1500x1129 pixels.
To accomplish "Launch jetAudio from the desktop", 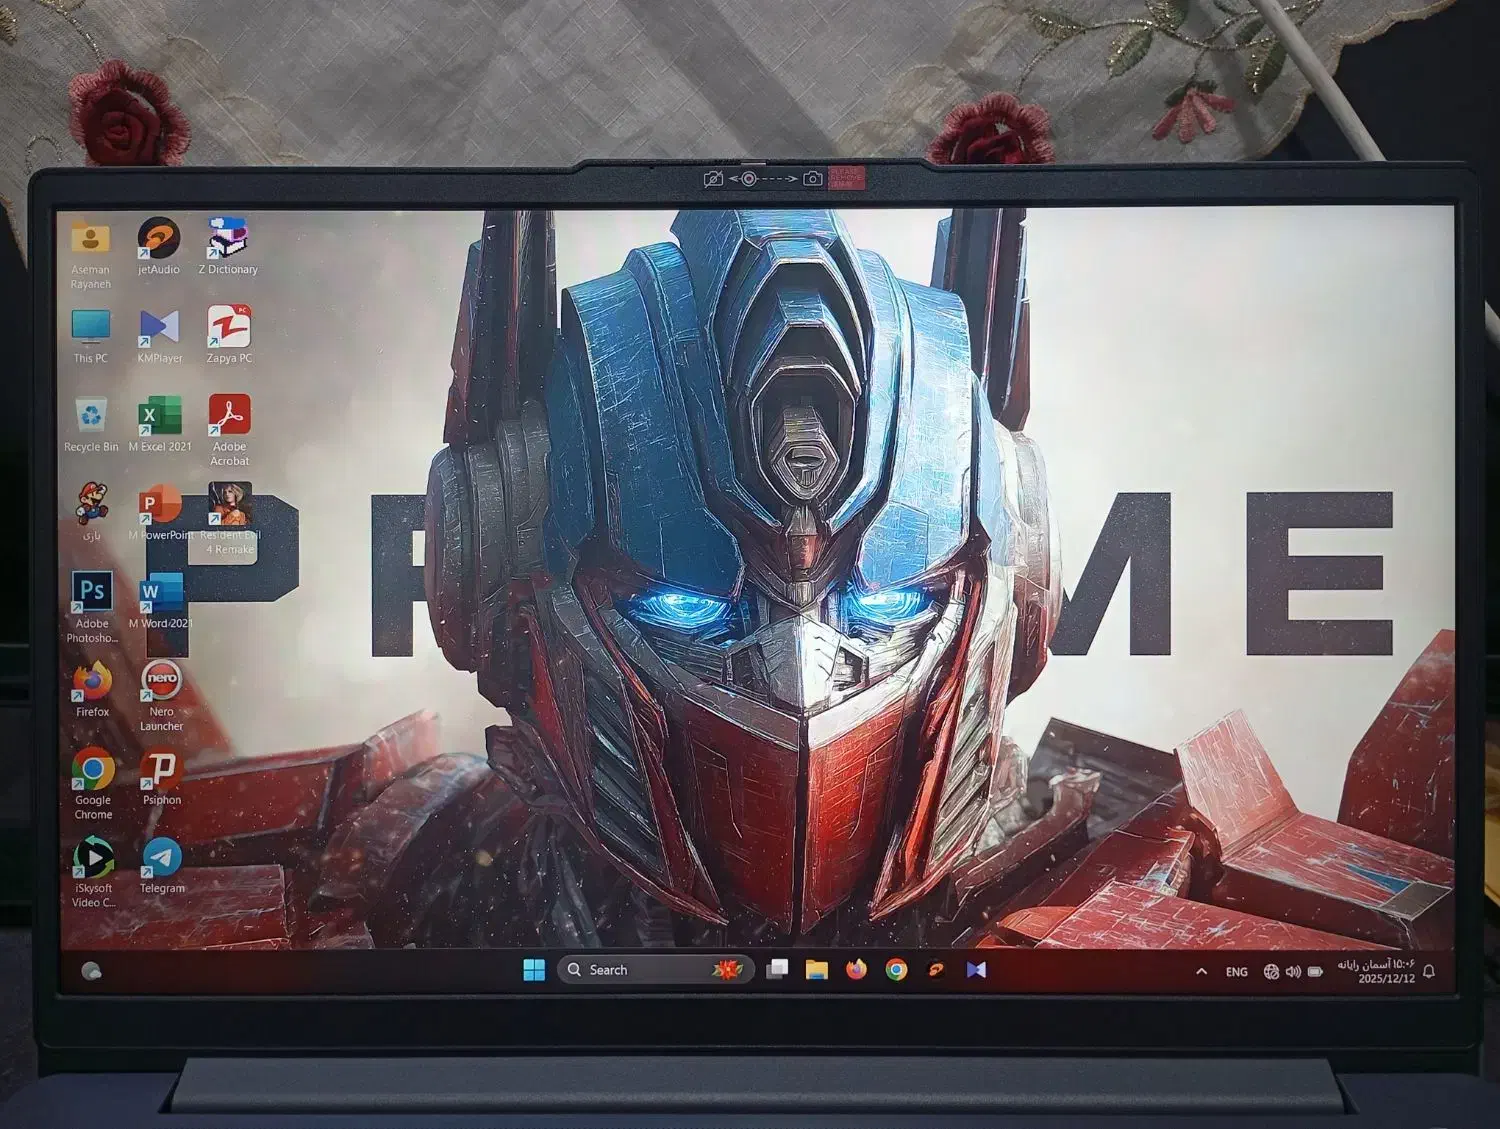I will (160, 240).
